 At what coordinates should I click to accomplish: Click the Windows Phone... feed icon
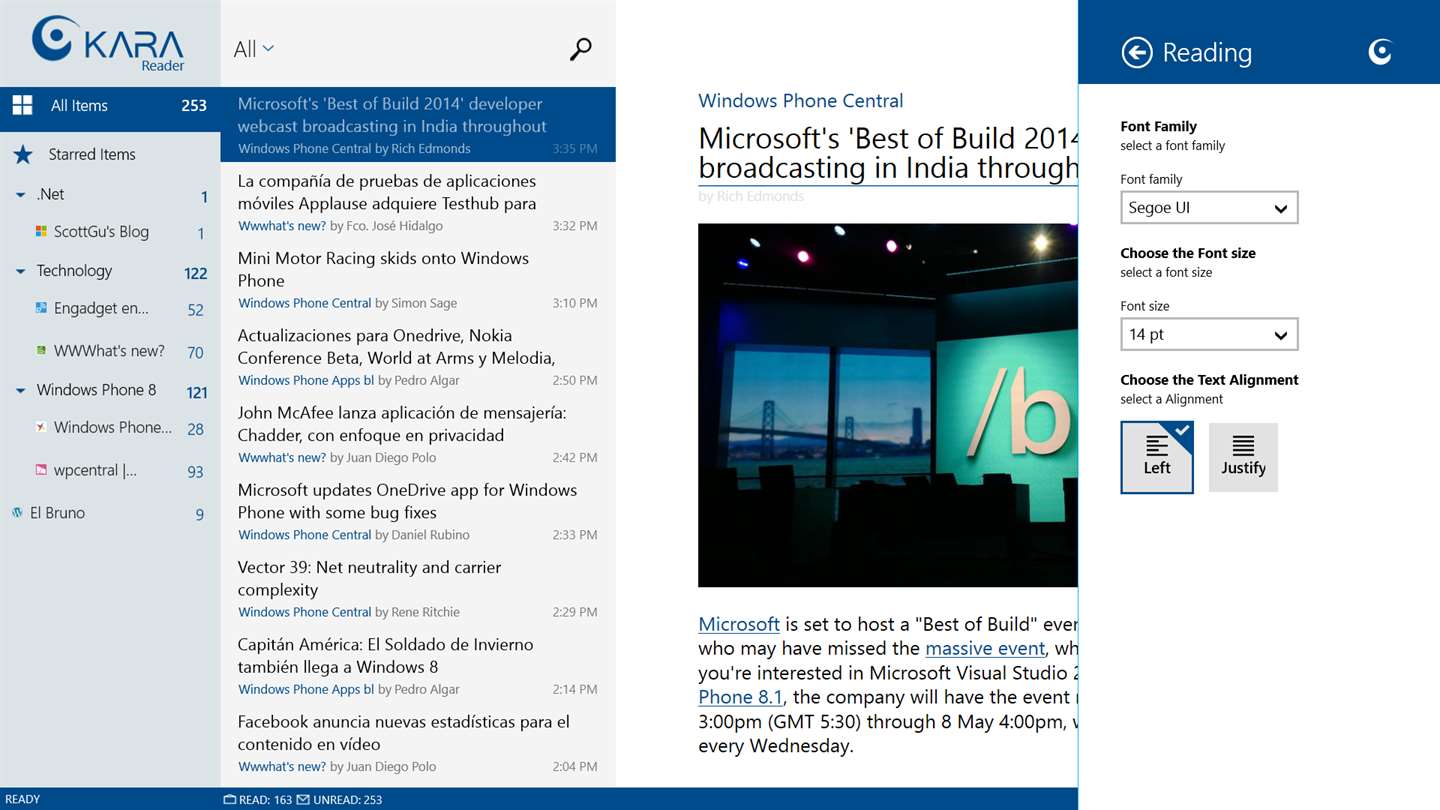pyautogui.click(x=41, y=427)
